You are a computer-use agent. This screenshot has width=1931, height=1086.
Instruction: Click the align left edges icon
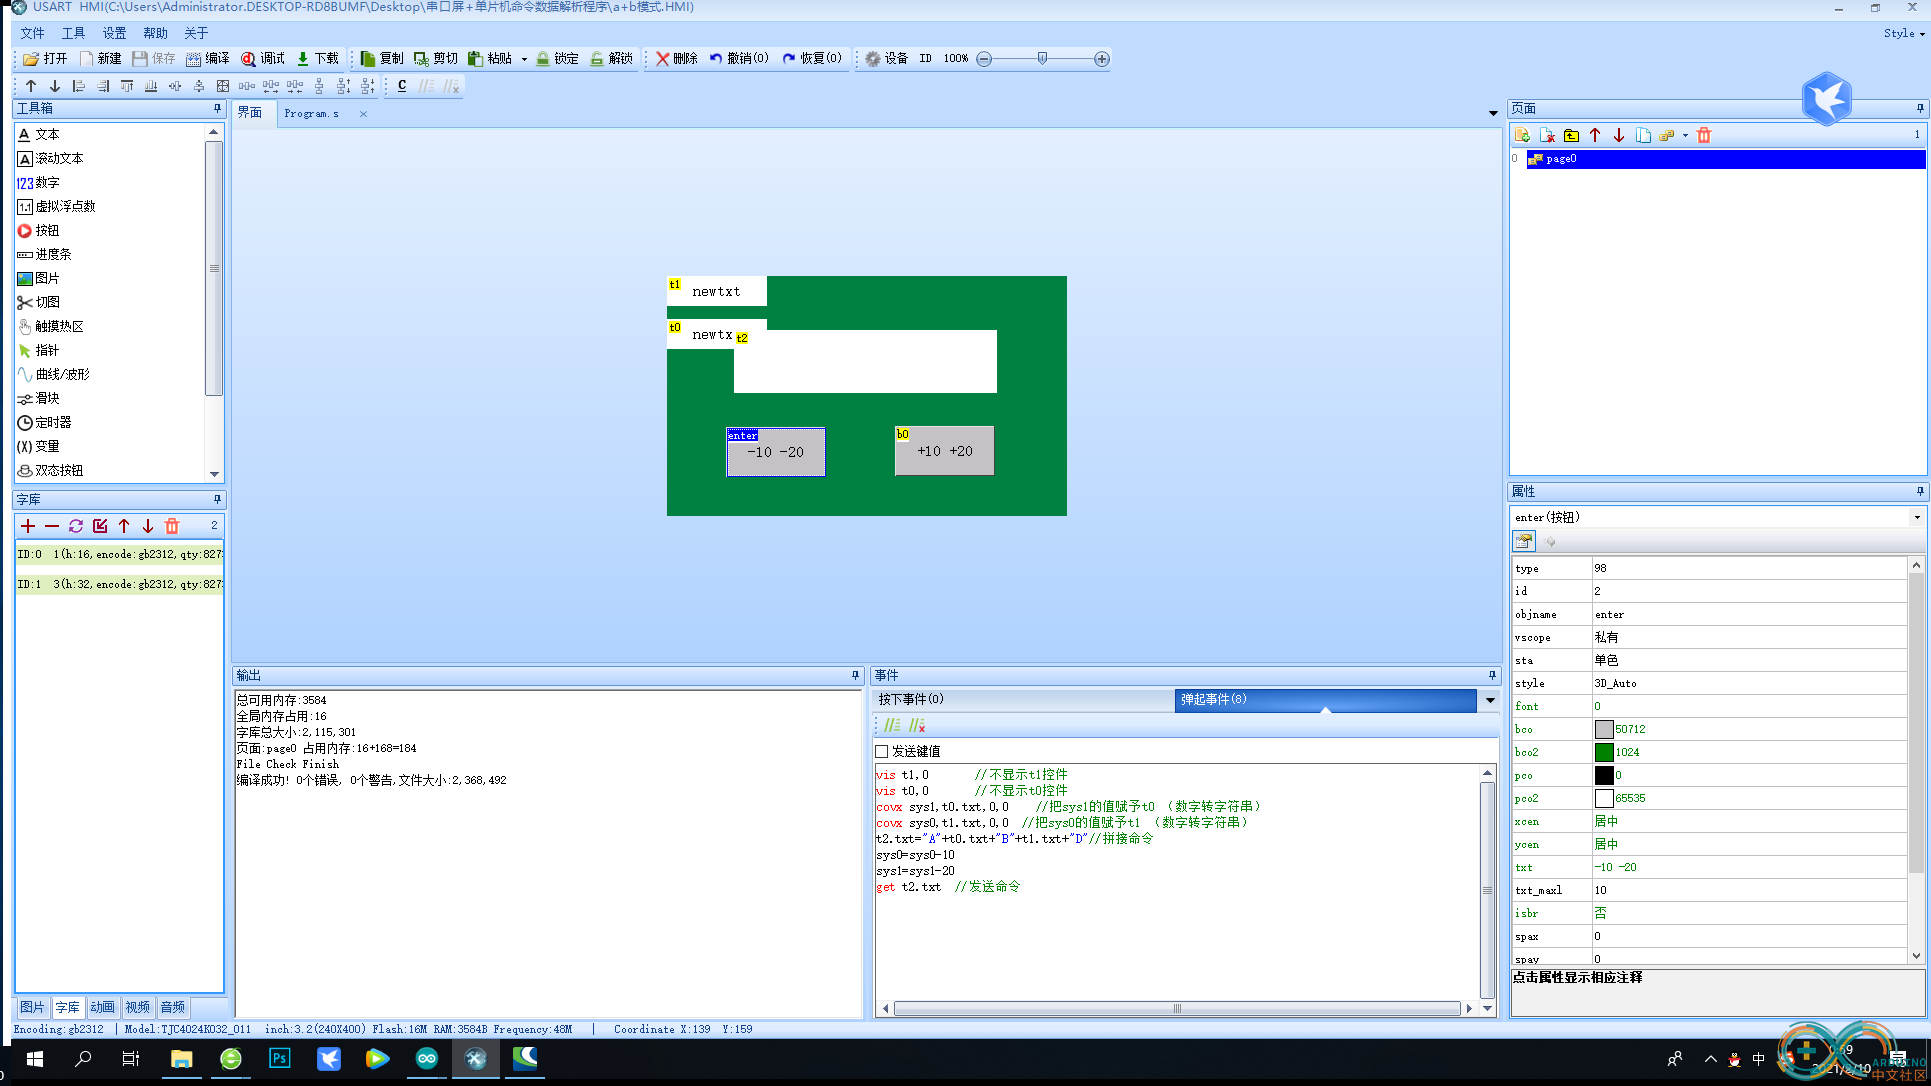coord(79,86)
